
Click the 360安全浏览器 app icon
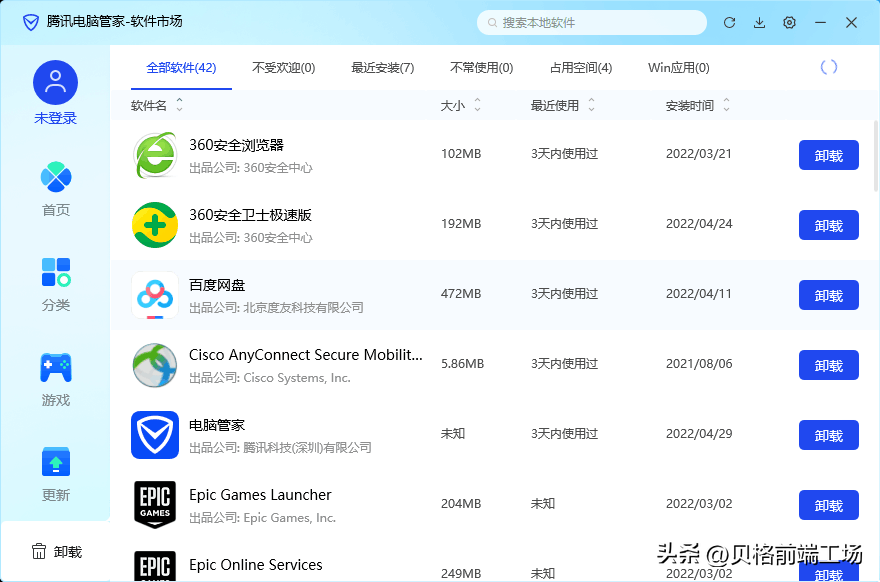click(155, 155)
